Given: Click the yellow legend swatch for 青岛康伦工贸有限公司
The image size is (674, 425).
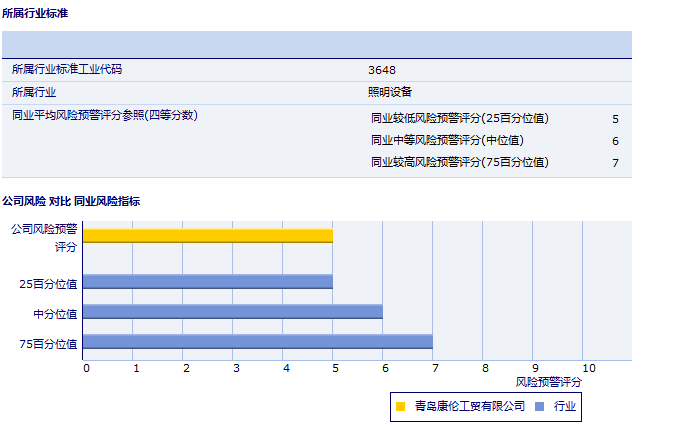Looking at the screenshot, I should coord(400,406).
